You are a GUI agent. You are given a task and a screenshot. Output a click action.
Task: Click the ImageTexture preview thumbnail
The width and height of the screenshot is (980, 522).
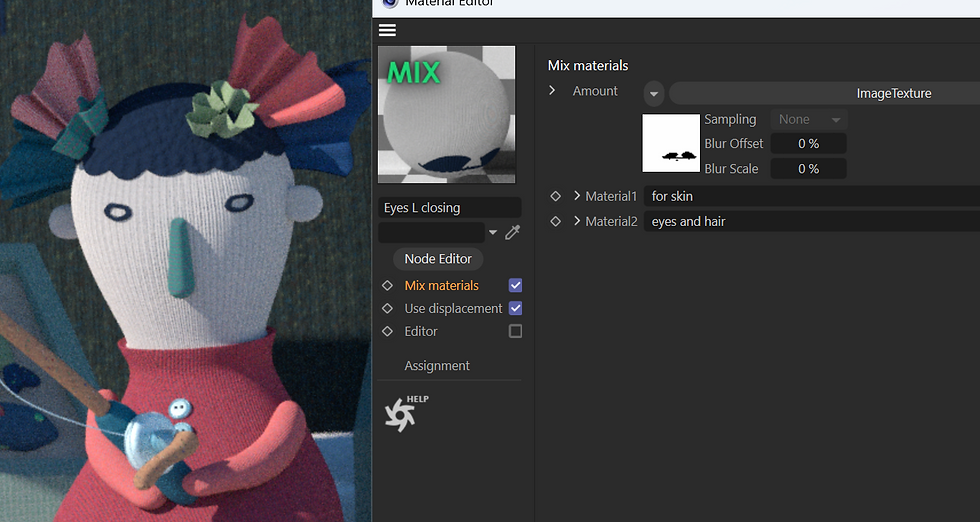pyautogui.click(x=671, y=143)
